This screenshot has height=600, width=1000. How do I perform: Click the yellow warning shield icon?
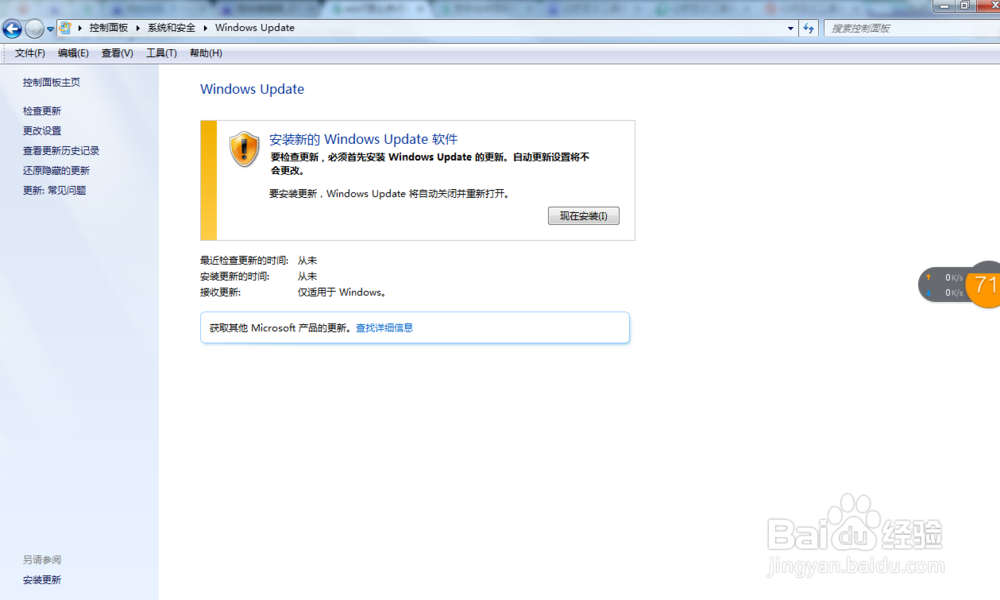click(244, 149)
